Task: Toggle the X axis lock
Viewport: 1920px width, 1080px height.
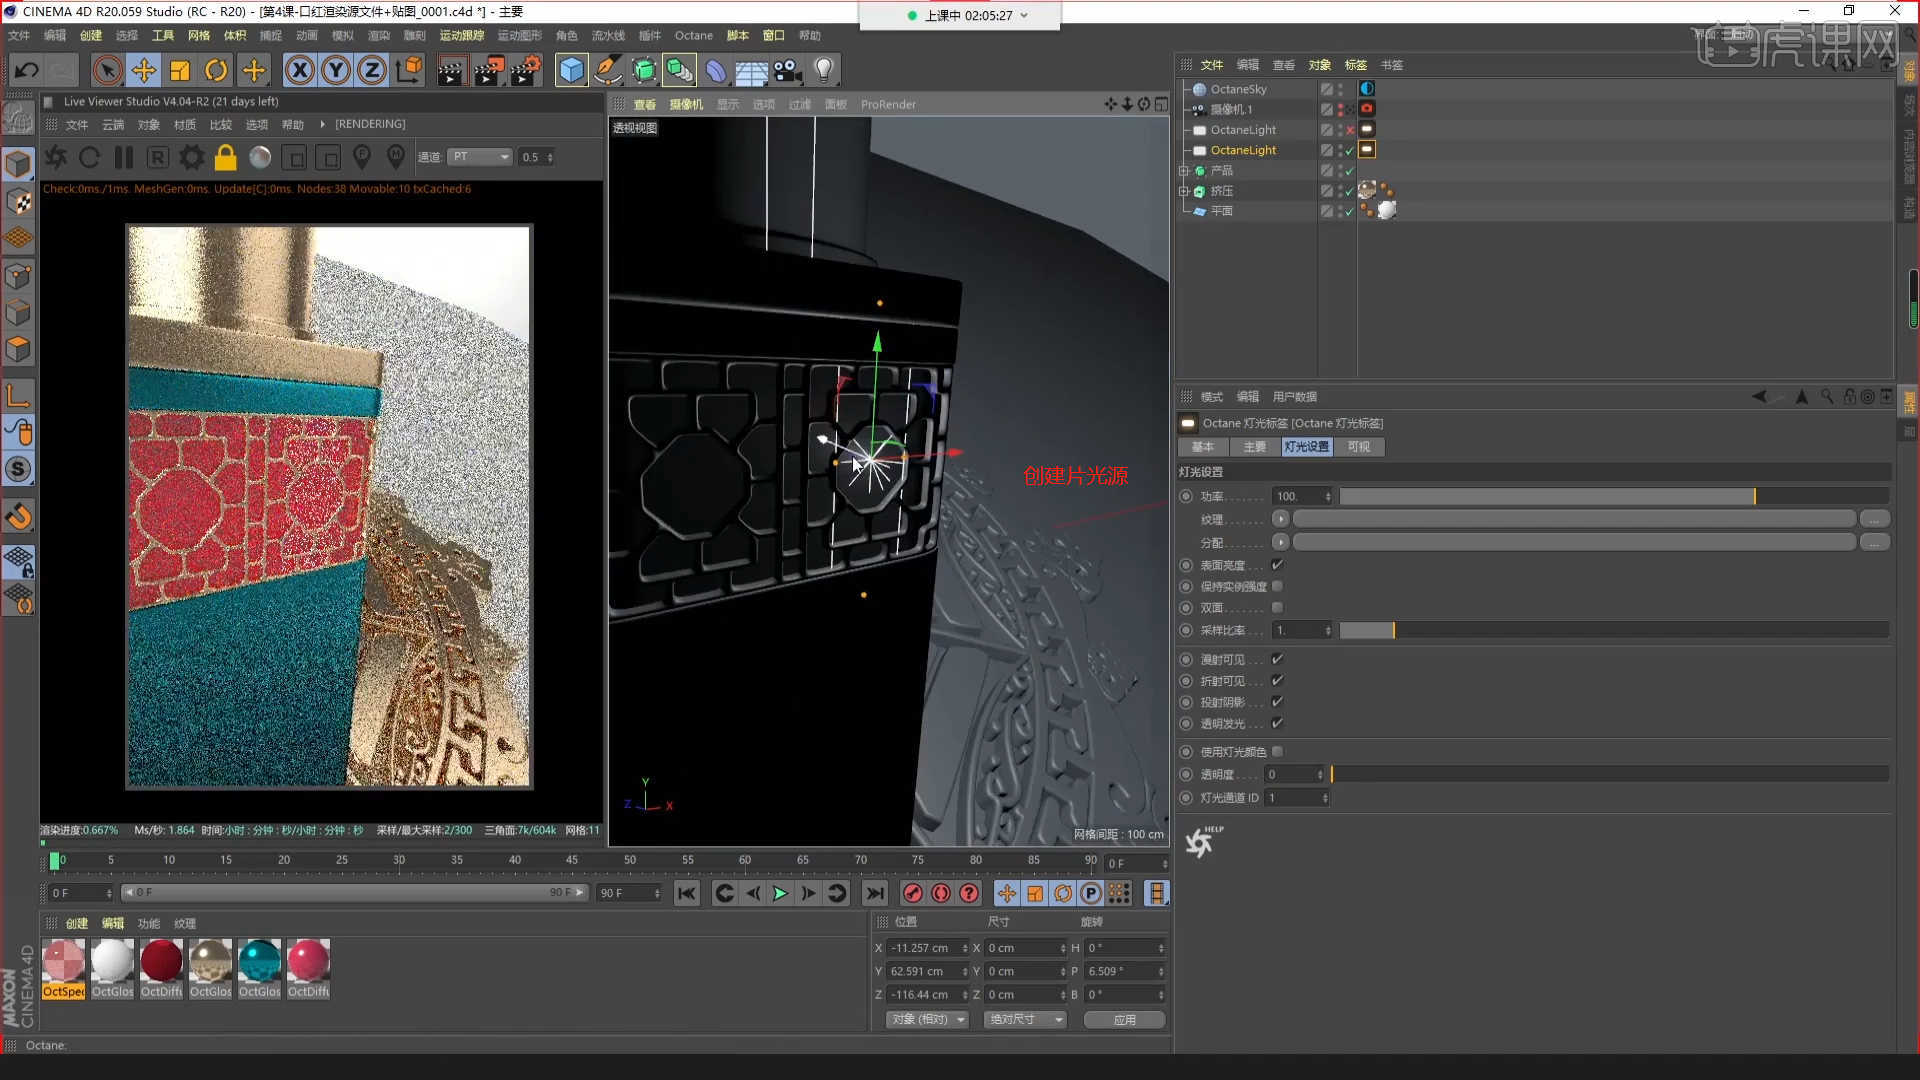Action: click(299, 70)
